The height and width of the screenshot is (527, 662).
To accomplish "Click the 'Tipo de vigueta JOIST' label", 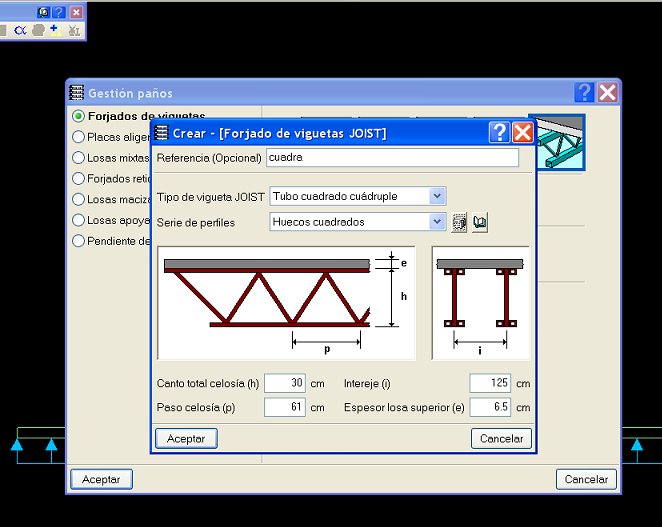I will pyautogui.click(x=211, y=197).
